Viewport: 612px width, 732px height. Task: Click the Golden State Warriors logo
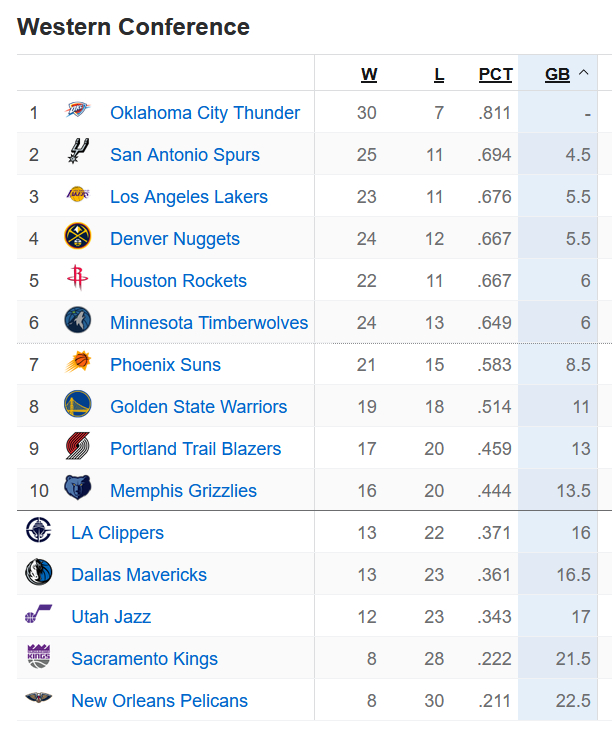pyautogui.click(x=78, y=406)
